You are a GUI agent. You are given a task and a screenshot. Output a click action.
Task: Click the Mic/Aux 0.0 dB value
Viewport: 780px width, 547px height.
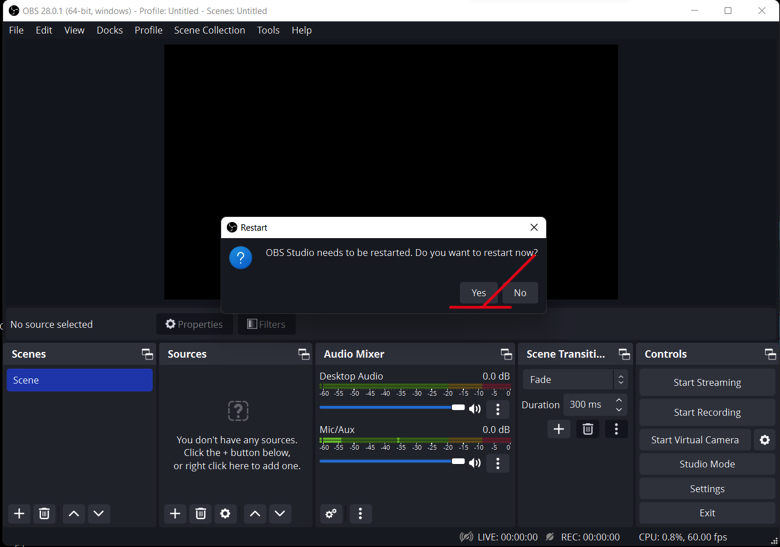[496, 430]
